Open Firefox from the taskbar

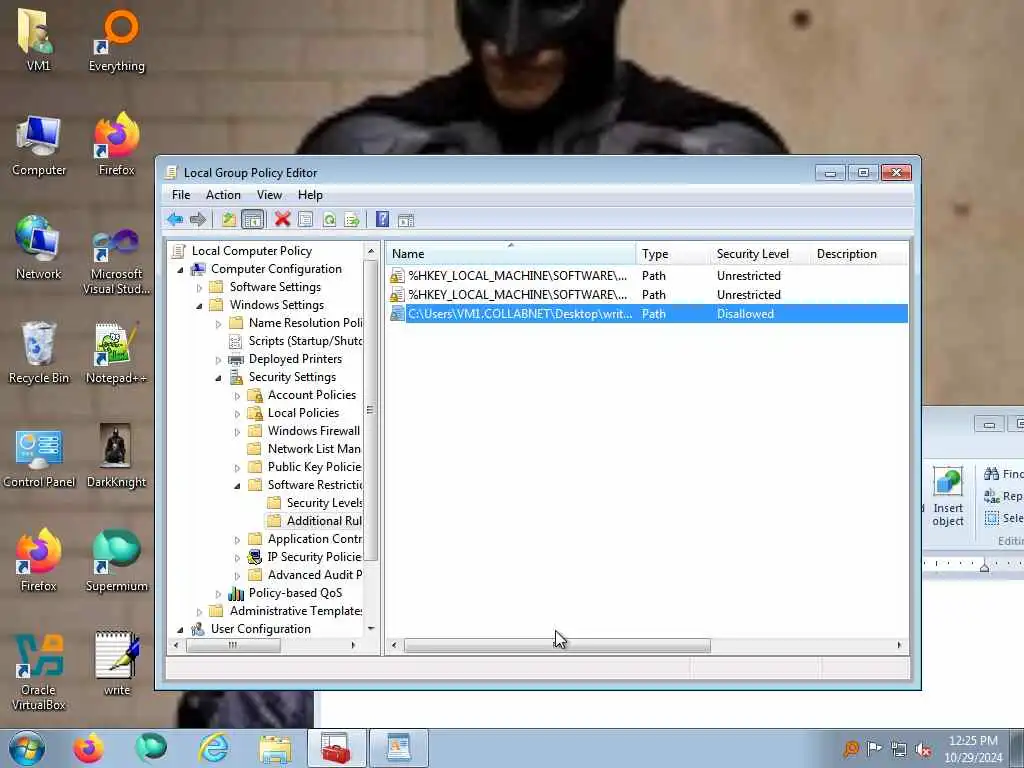point(88,748)
